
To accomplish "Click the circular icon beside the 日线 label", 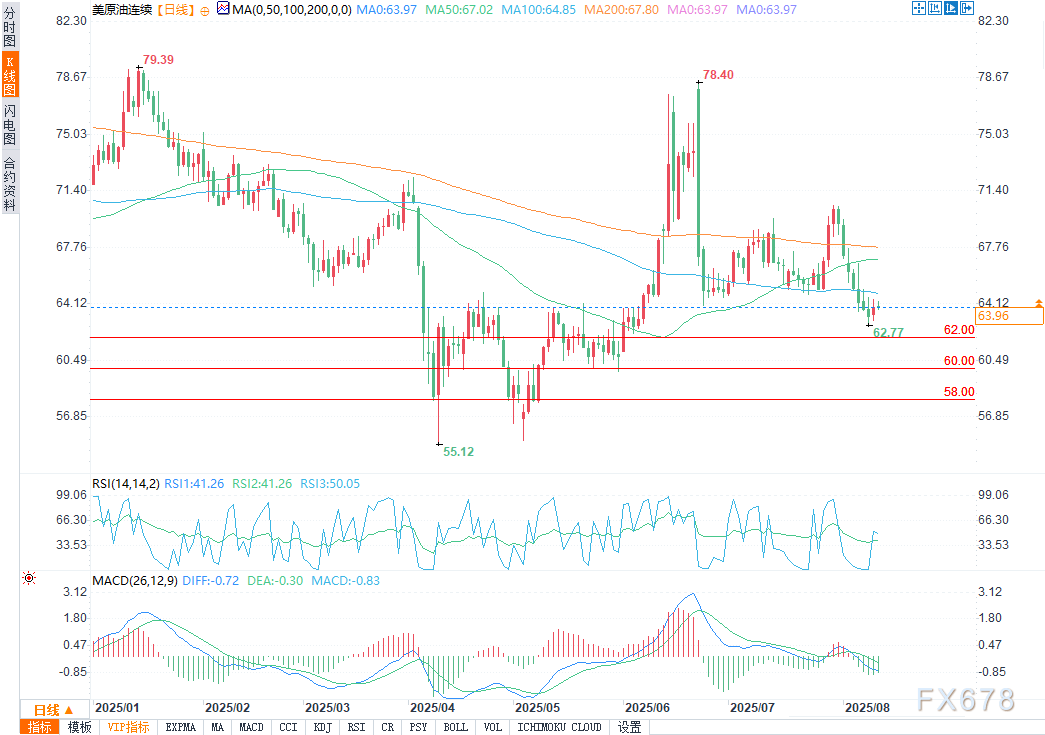I will click(205, 9).
